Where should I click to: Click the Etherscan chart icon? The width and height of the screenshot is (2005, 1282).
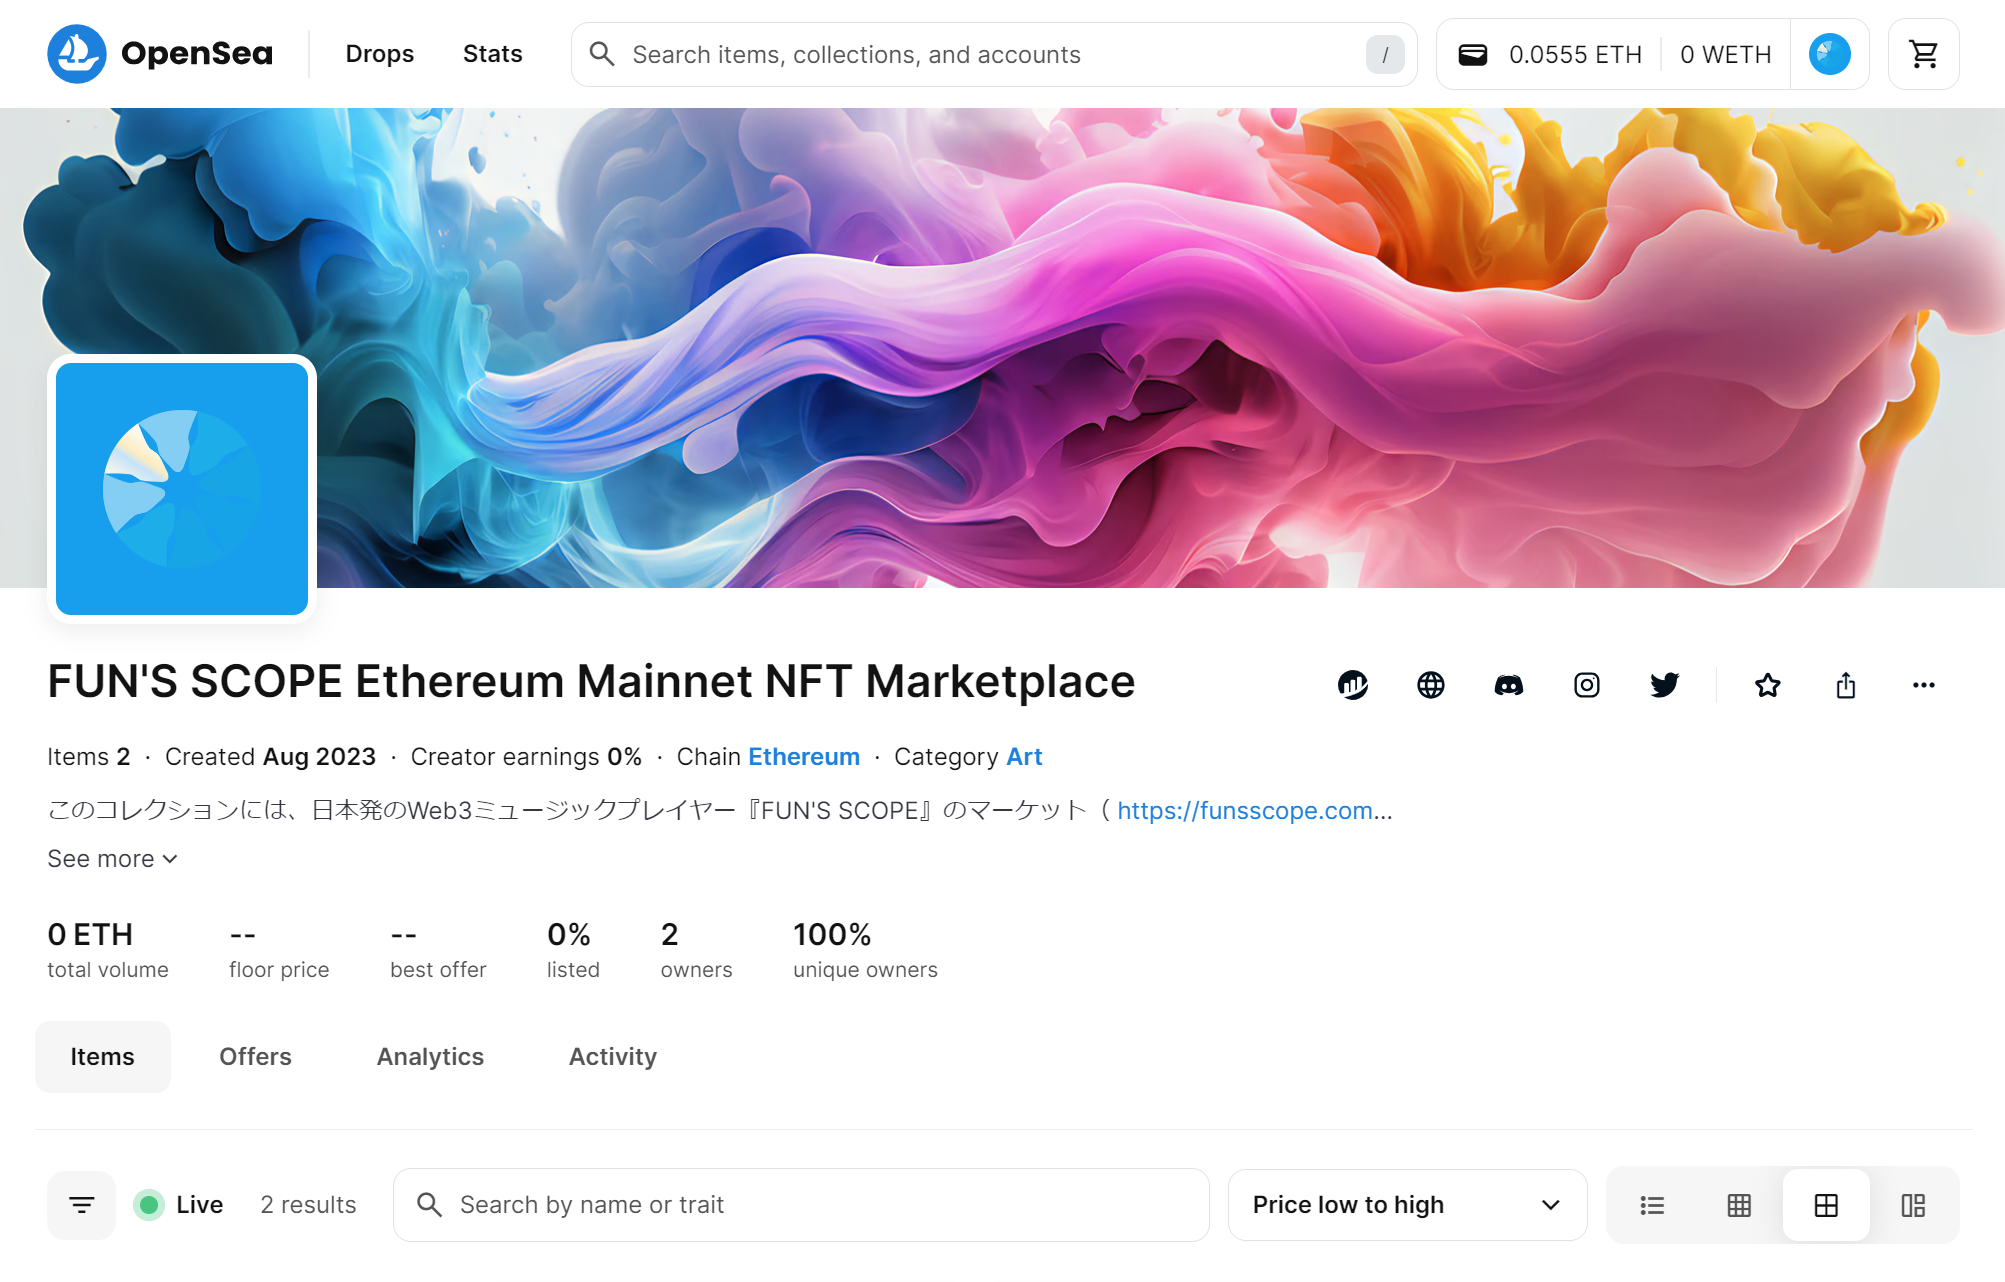coord(1352,685)
